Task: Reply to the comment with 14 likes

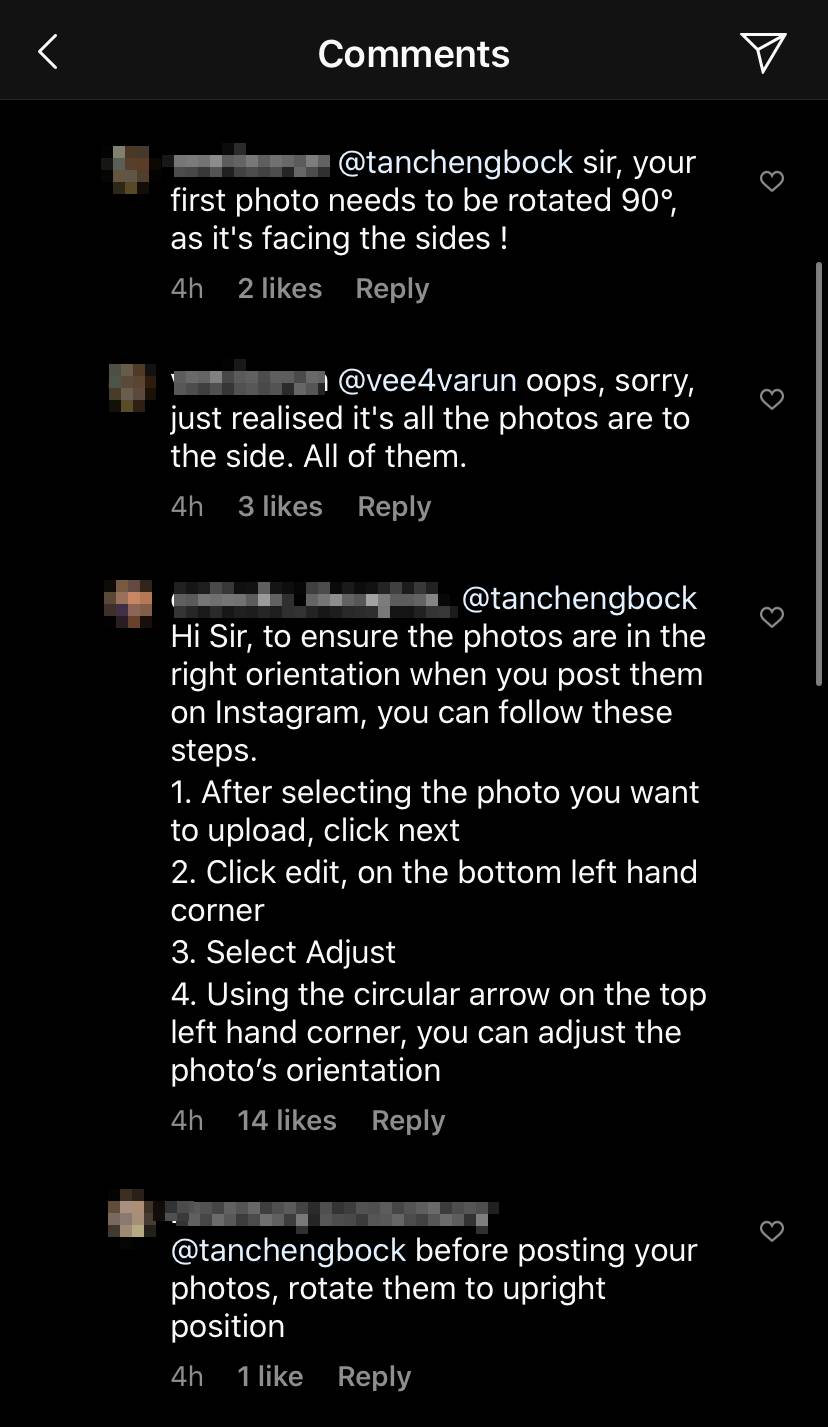Action: coord(408,1121)
